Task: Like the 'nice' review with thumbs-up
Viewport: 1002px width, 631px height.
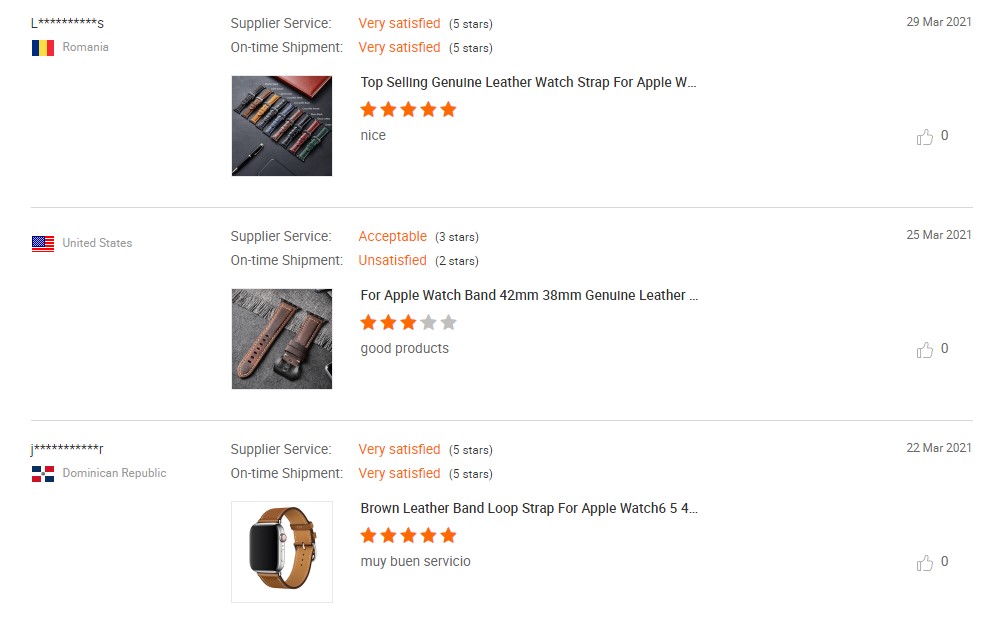Action: point(925,137)
